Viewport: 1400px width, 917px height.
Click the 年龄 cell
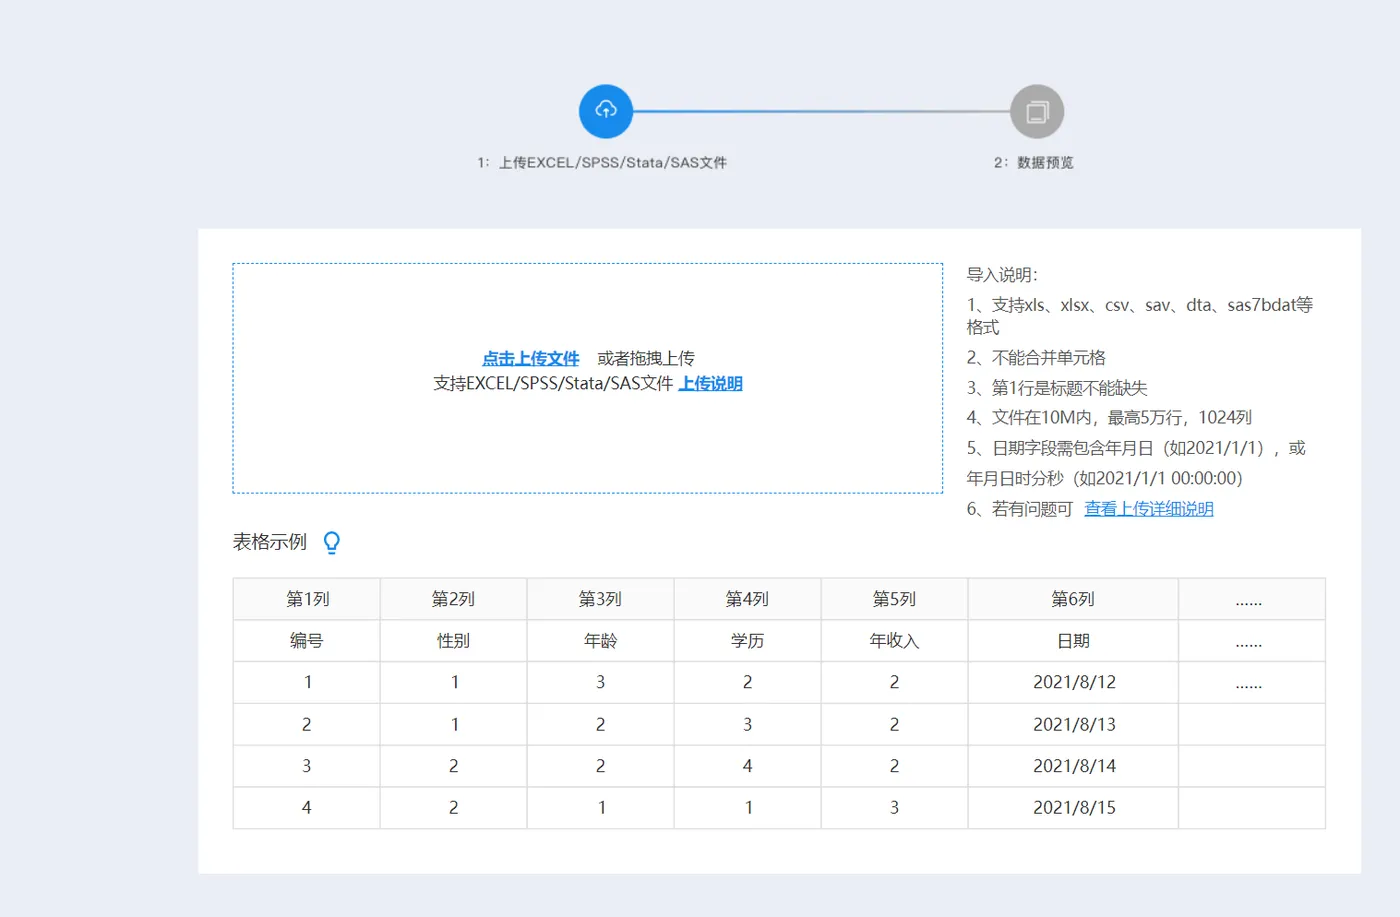[600, 641]
